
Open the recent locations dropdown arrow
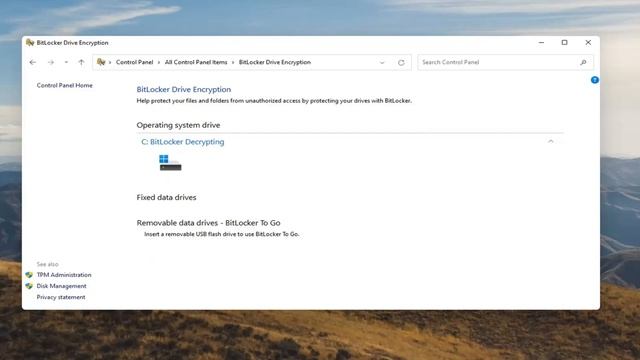click(x=66, y=62)
